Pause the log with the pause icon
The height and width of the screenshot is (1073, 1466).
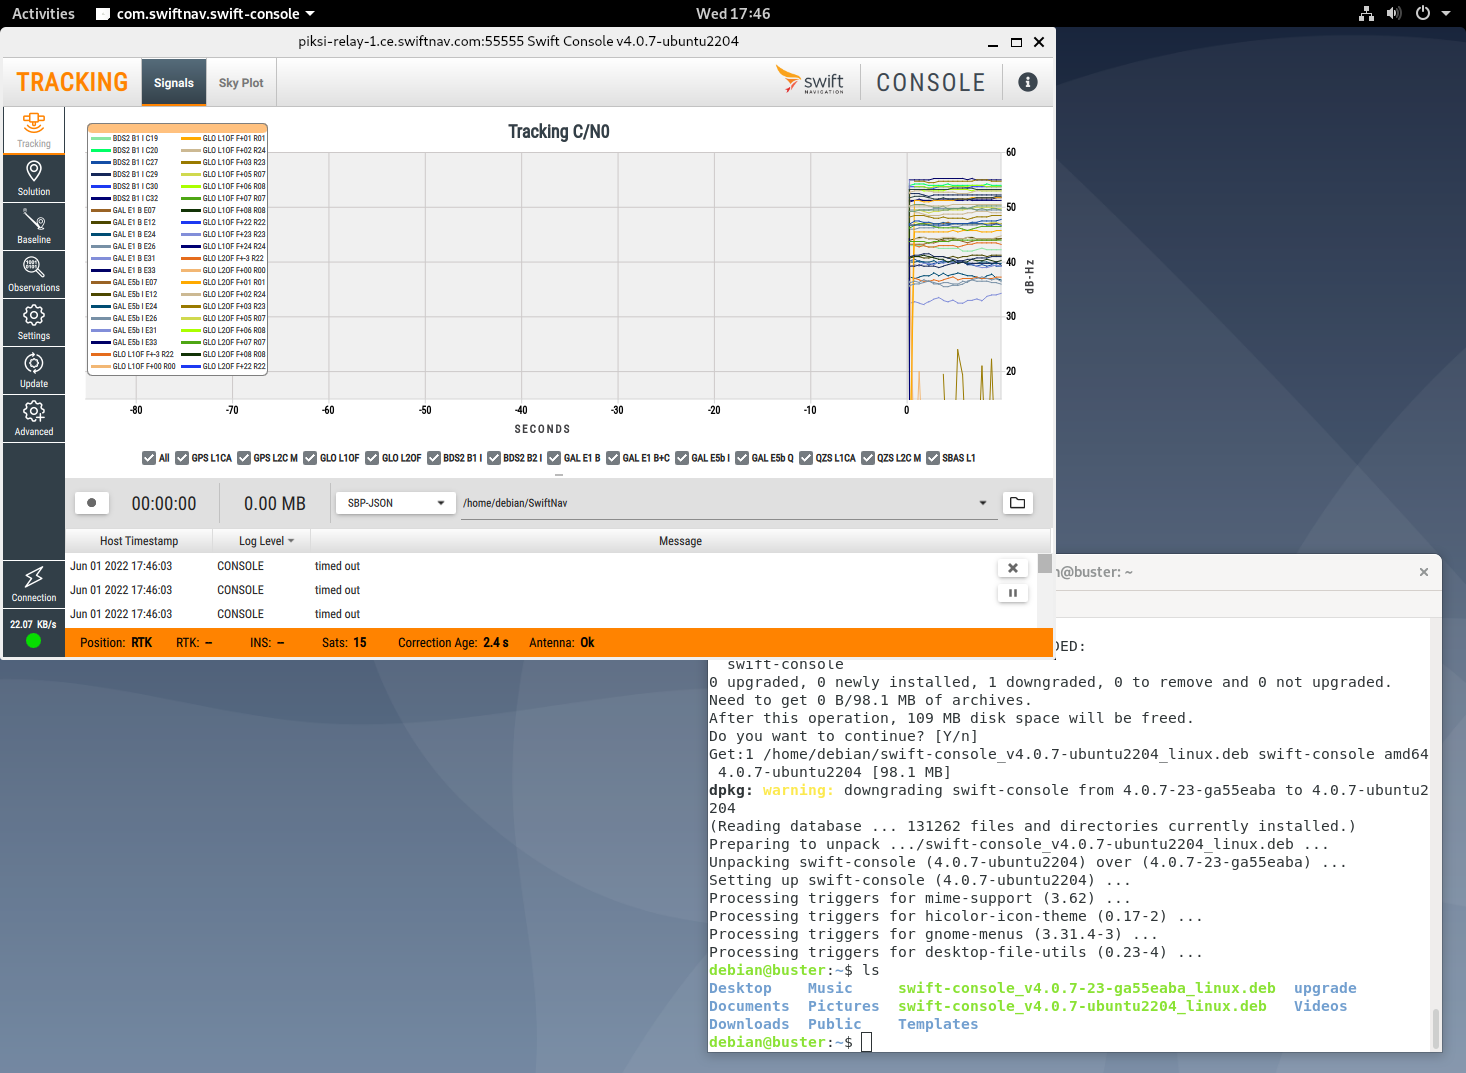pyautogui.click(x=1013, y=593)
